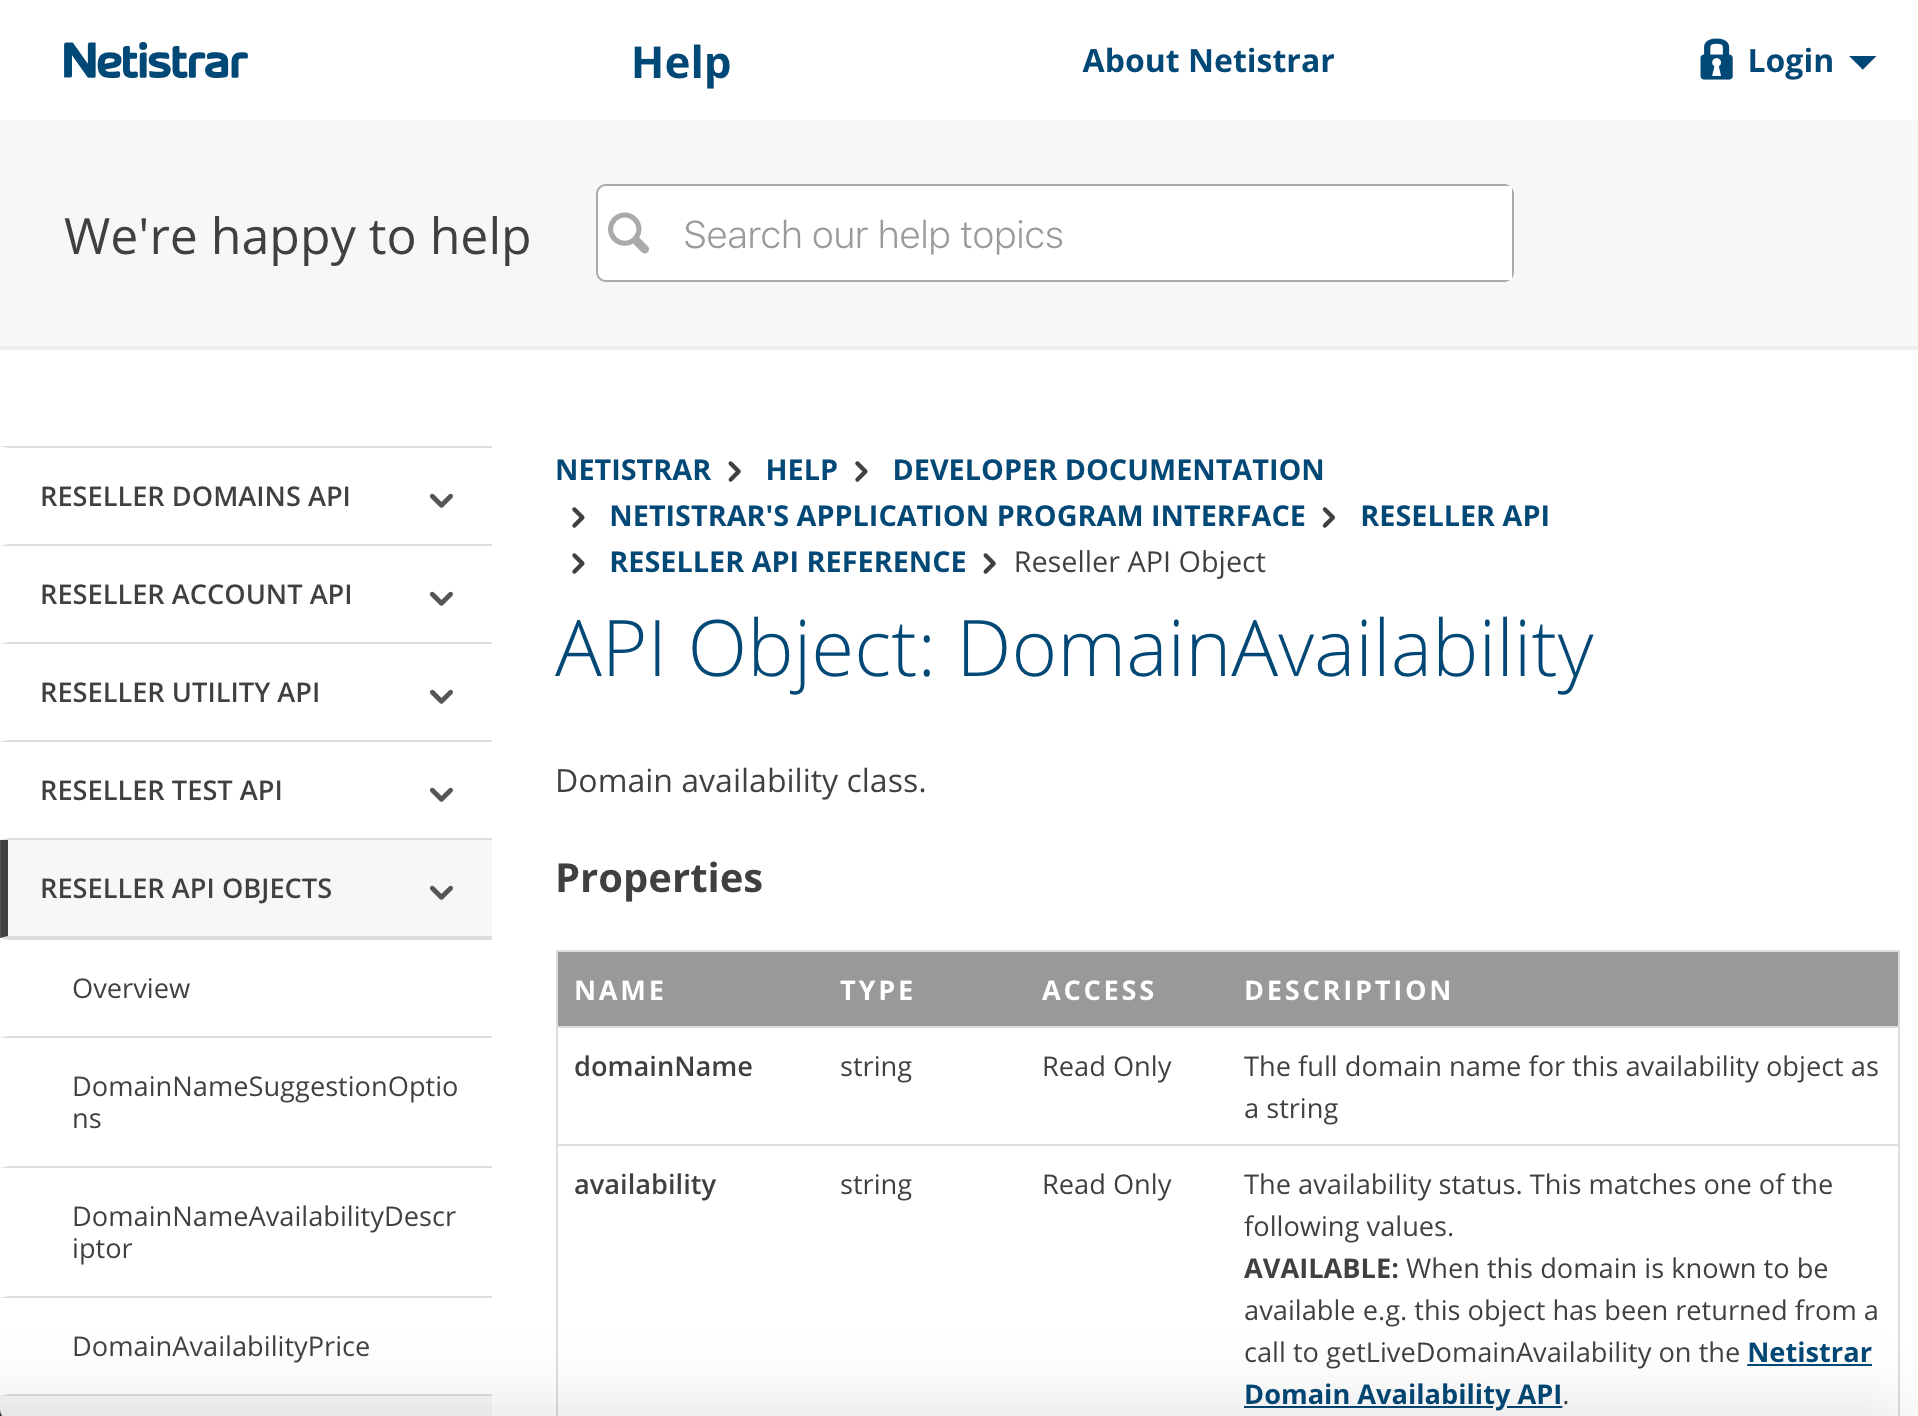The image size is (1918, 1416).
Task: Go to HELP breadcrumb link
Action: (801, 469)
